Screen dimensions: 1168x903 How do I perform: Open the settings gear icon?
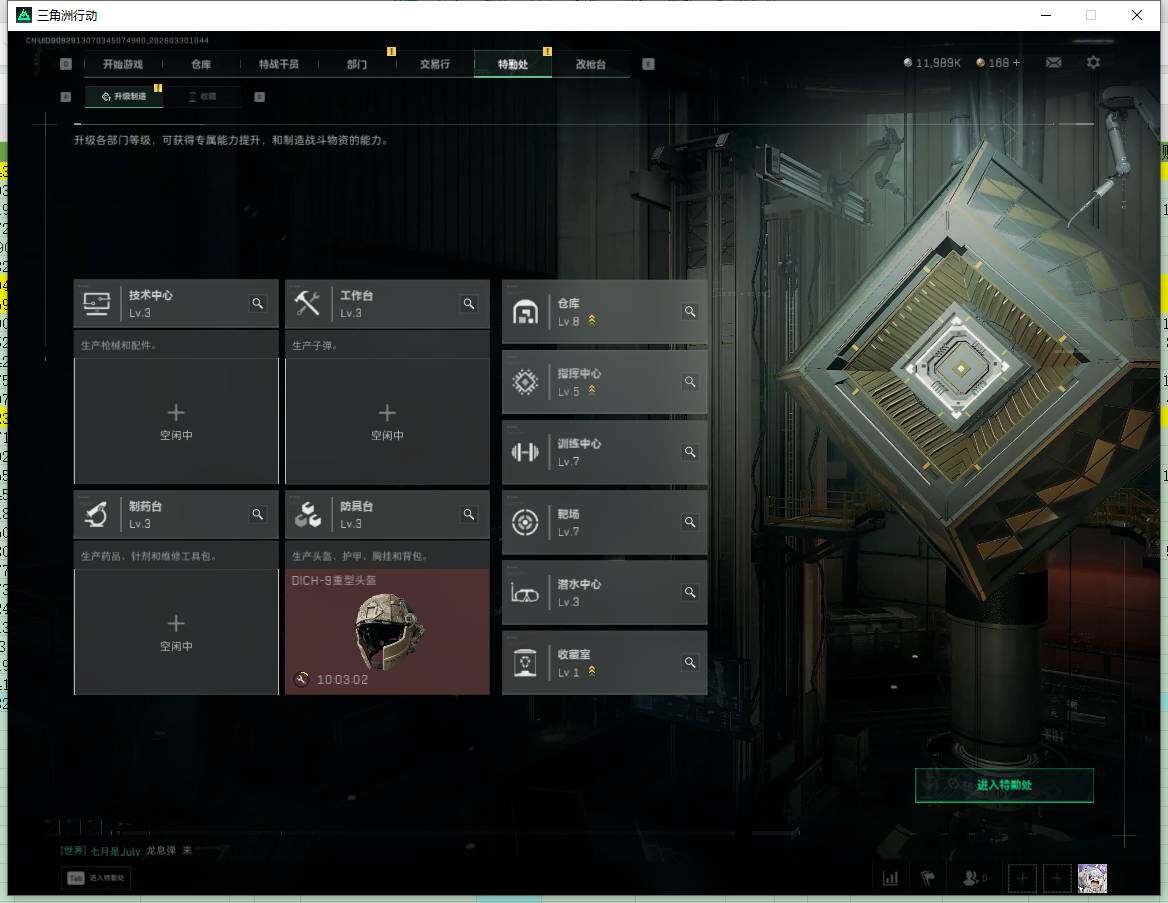click(x=1093, y=63)
